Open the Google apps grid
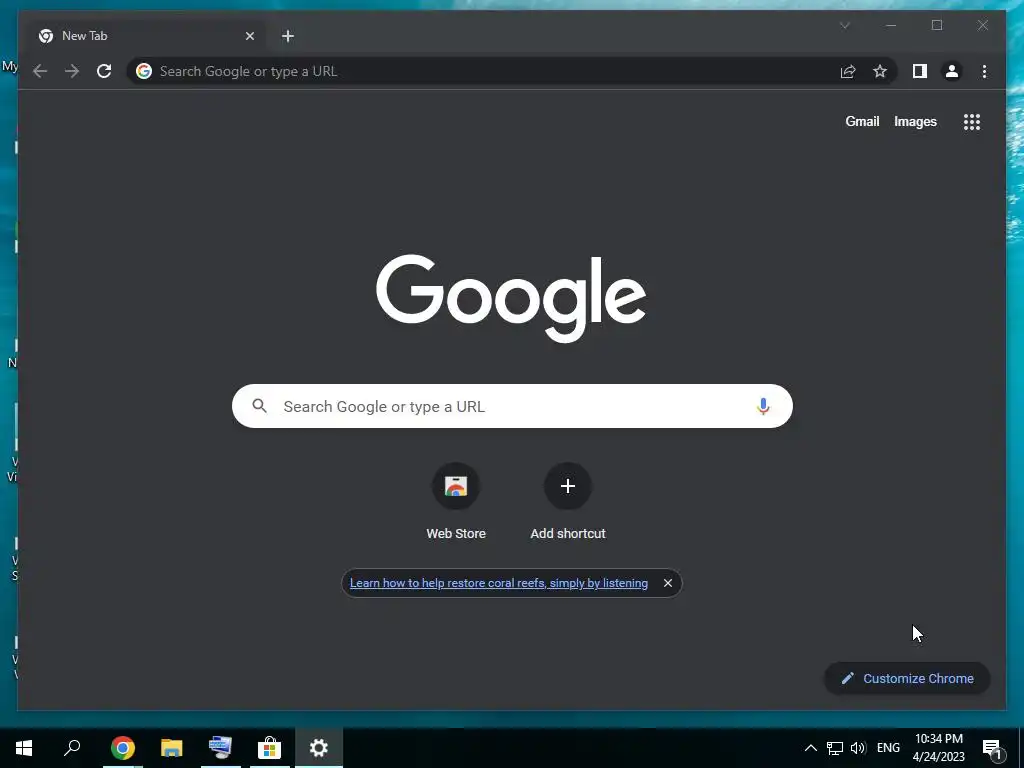 click(972, 121)
